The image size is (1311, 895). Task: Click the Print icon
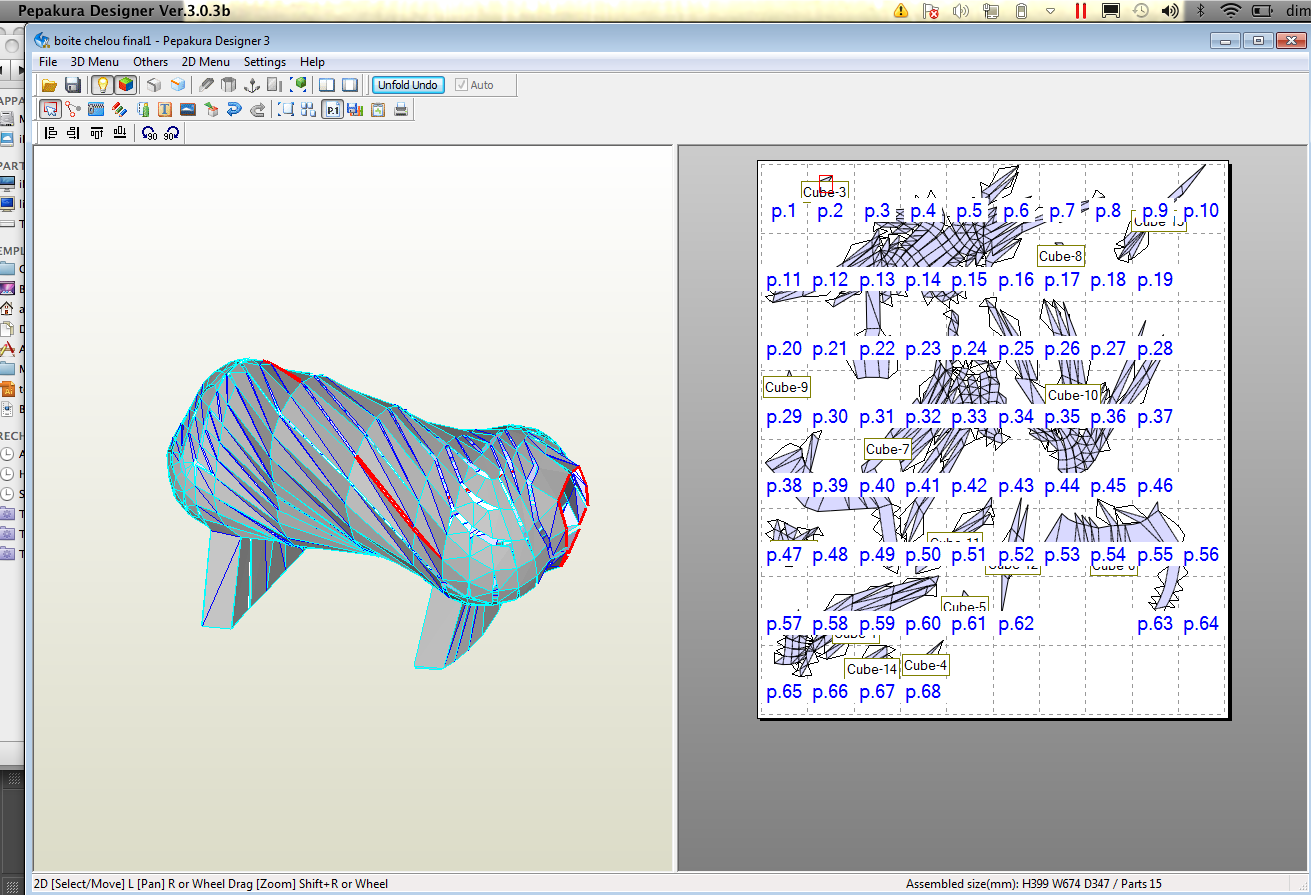coord(401,109)
